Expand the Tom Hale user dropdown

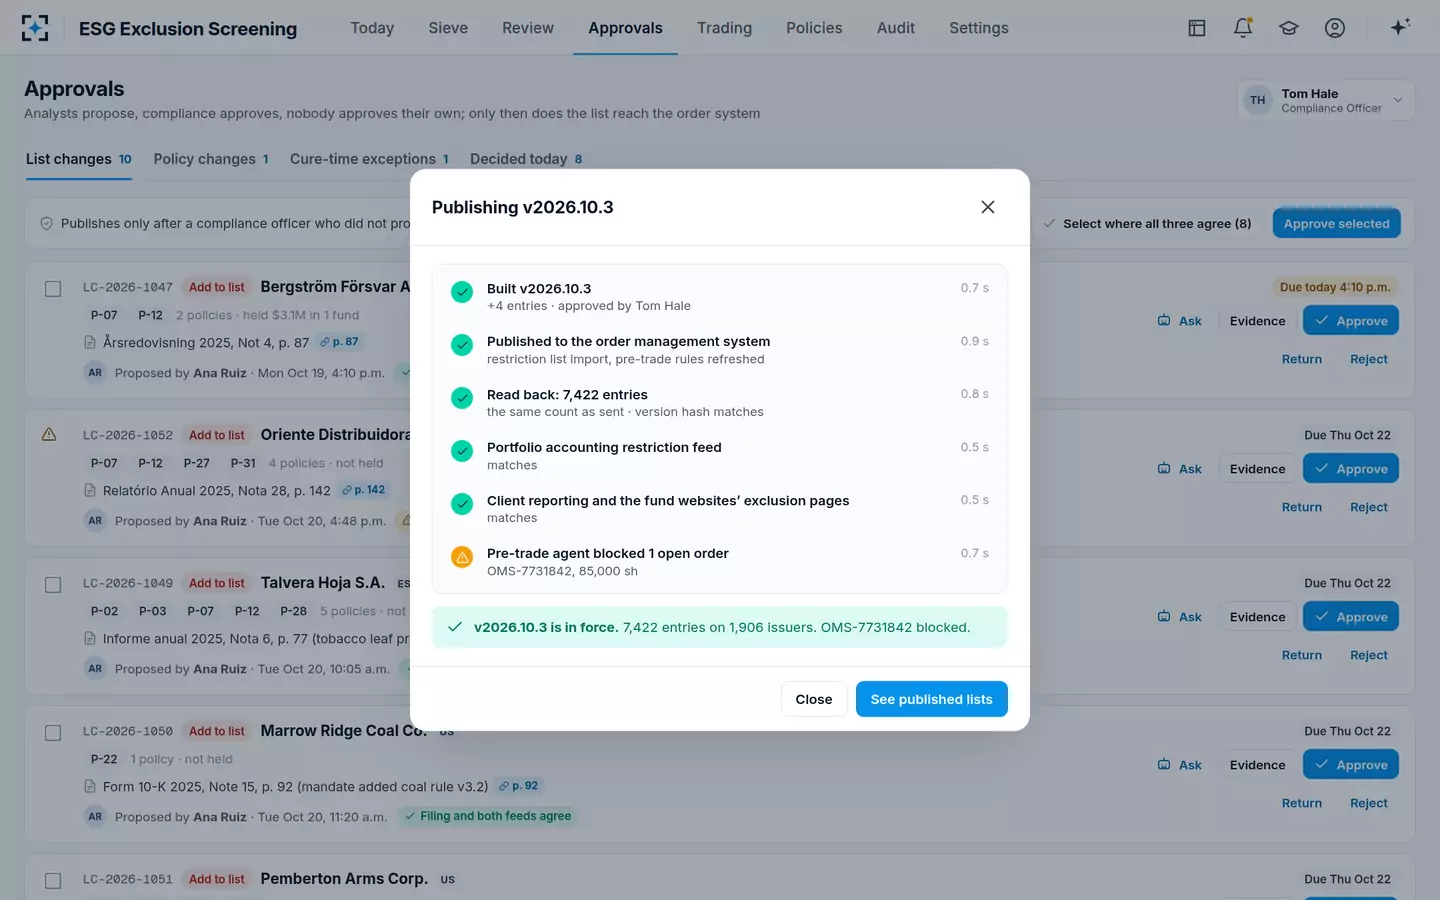coord(1326,100)
